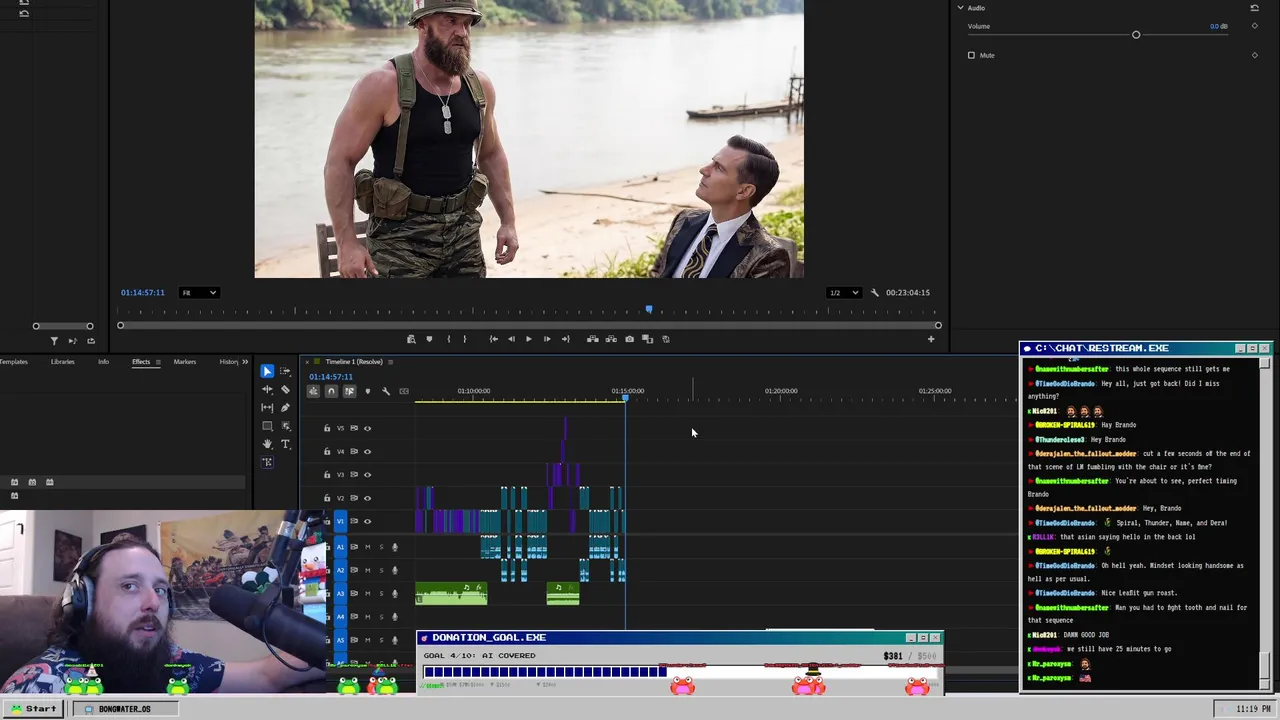Collapse the Audio section chevron
1280x720 pixels.
[960, 8]
